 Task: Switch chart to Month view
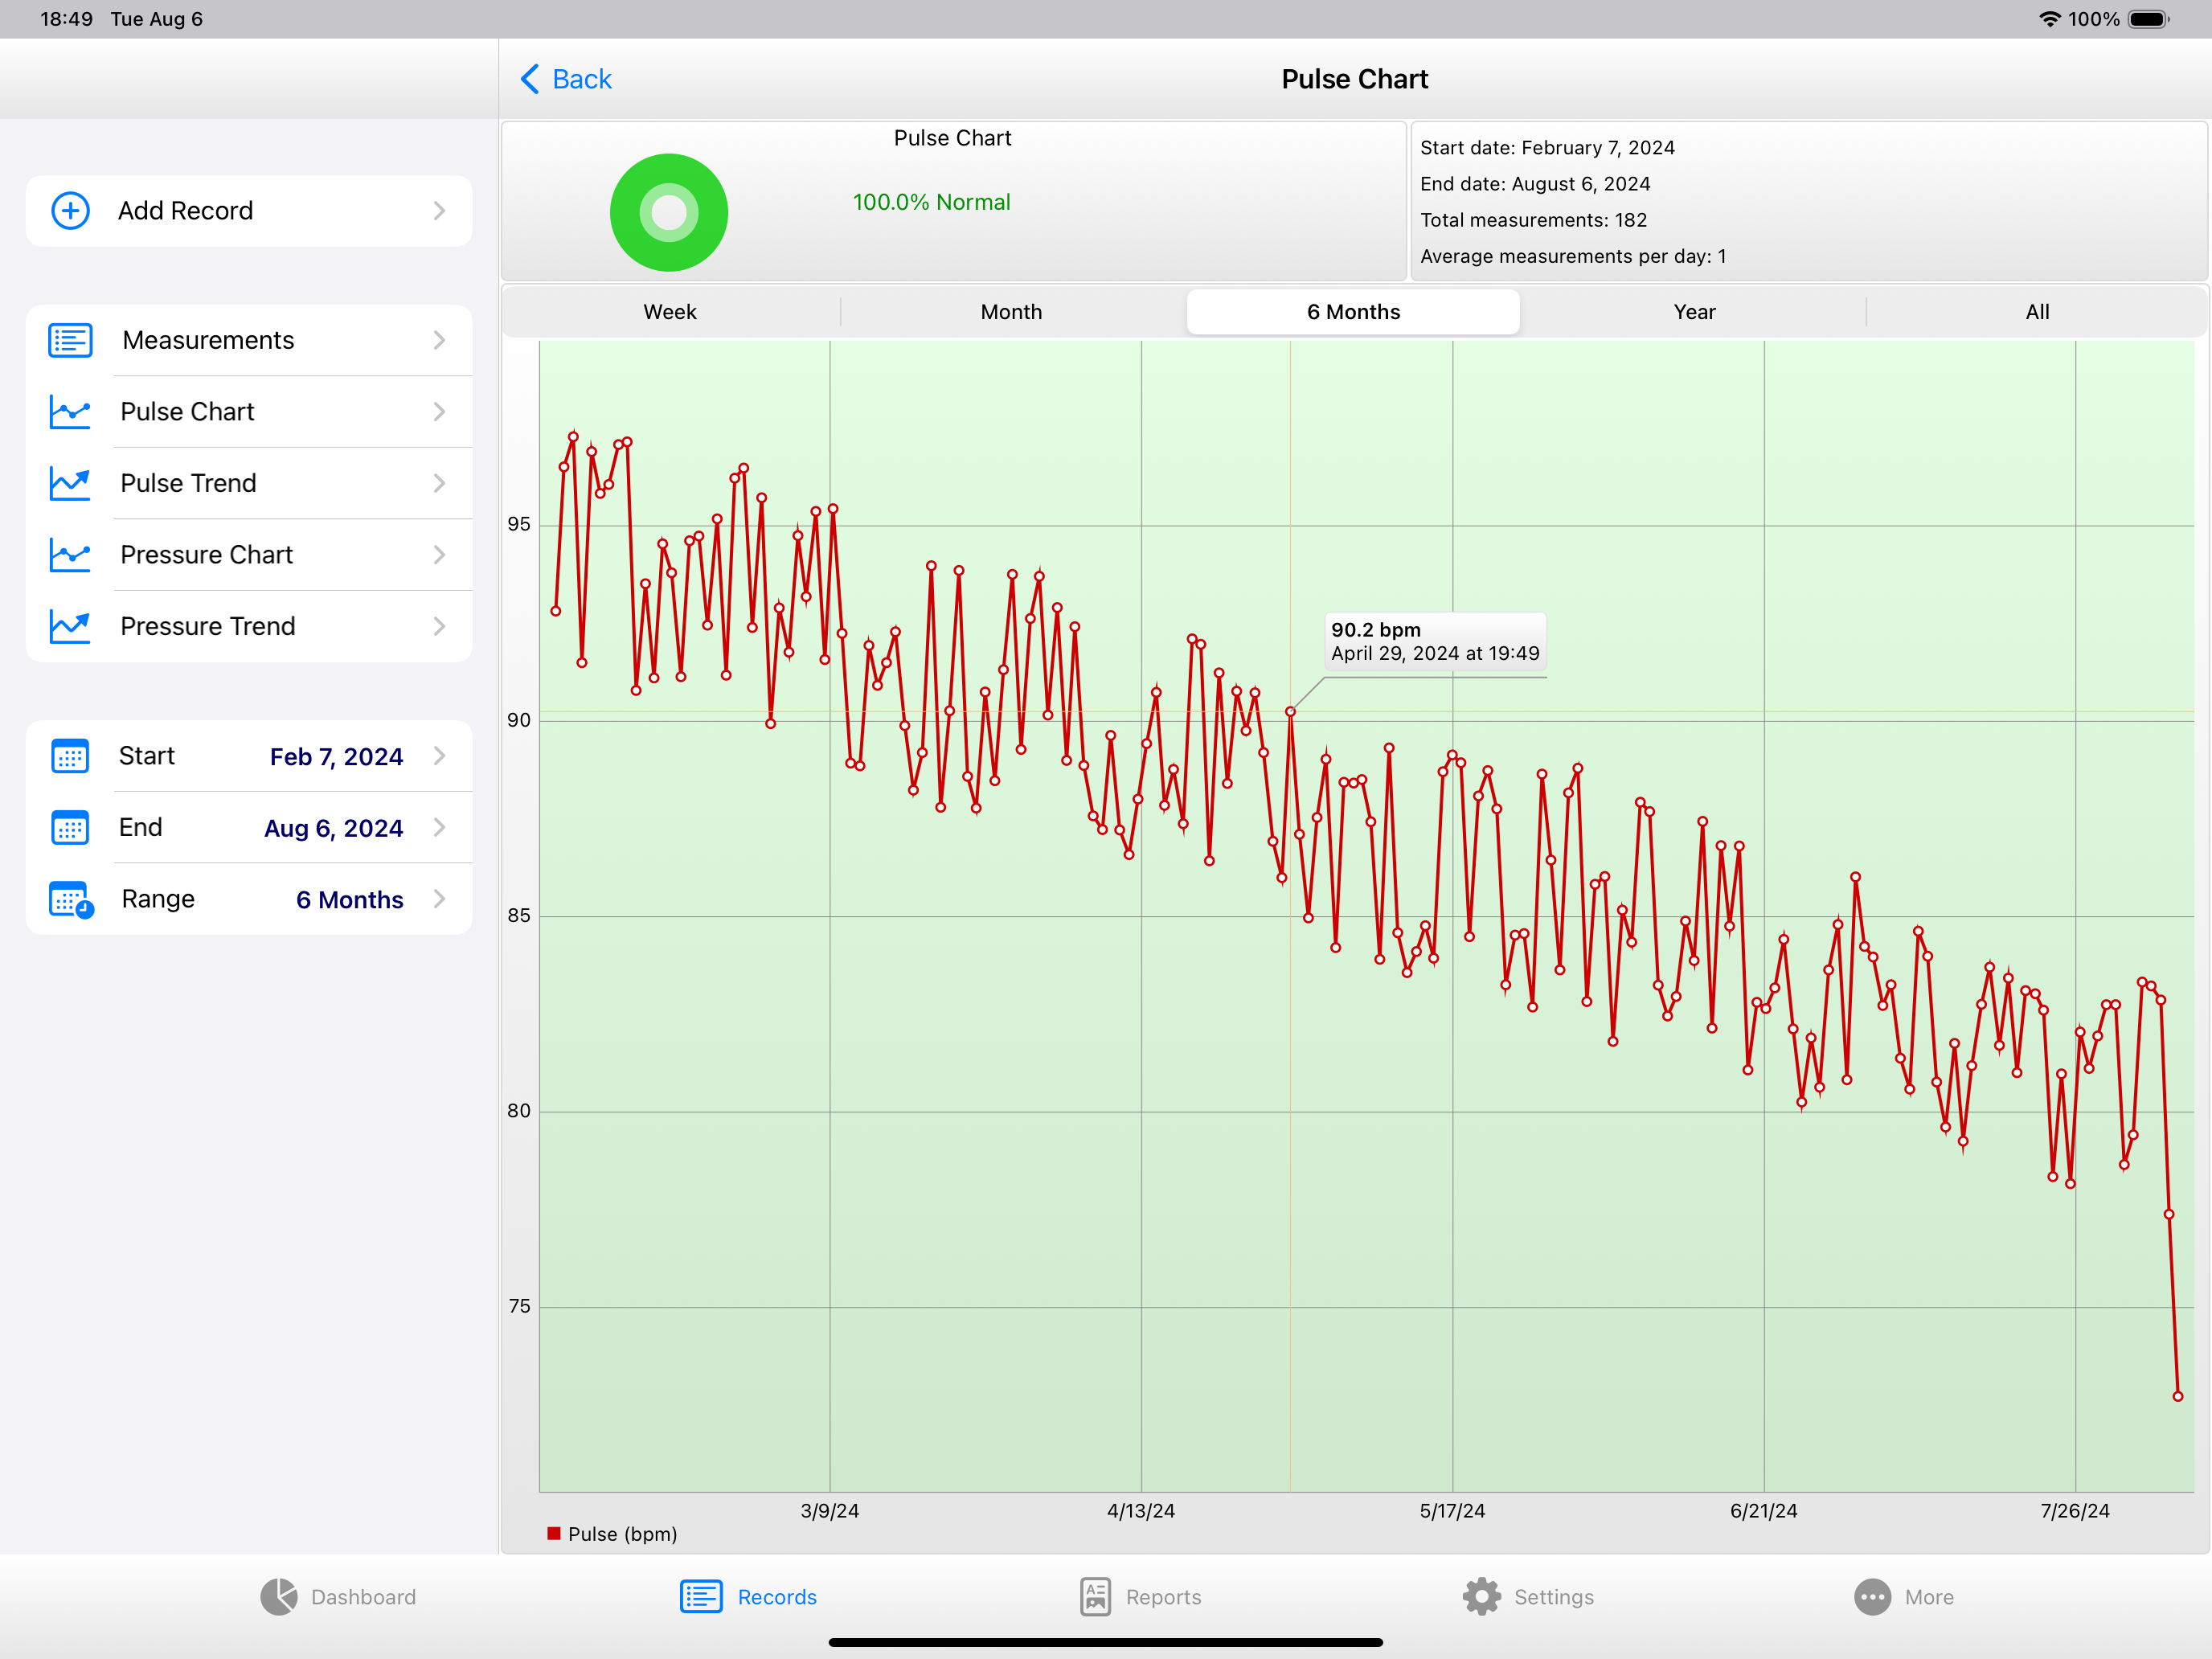(x=1011, y=312)
